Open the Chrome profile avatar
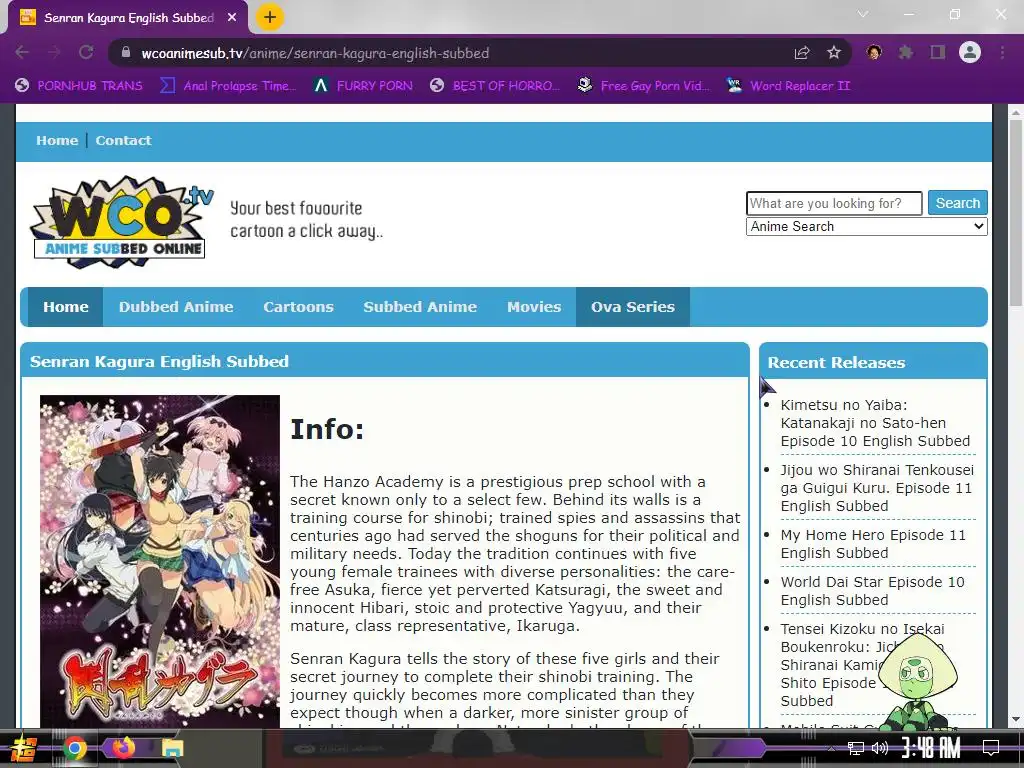The height and width of the screenshot is (768, 1024). 970,52
